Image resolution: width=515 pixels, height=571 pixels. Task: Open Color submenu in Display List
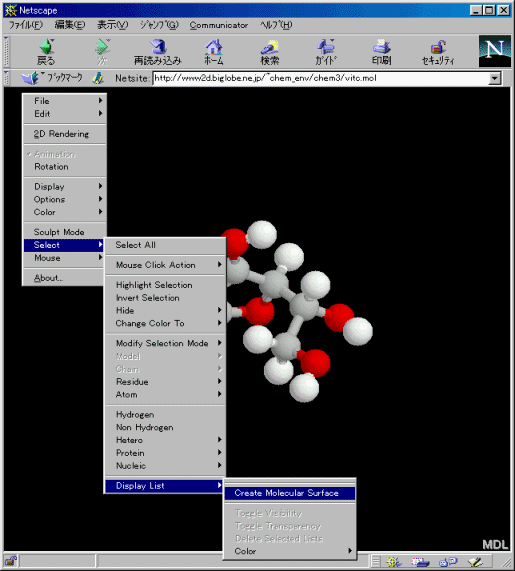tap(290, 551)
